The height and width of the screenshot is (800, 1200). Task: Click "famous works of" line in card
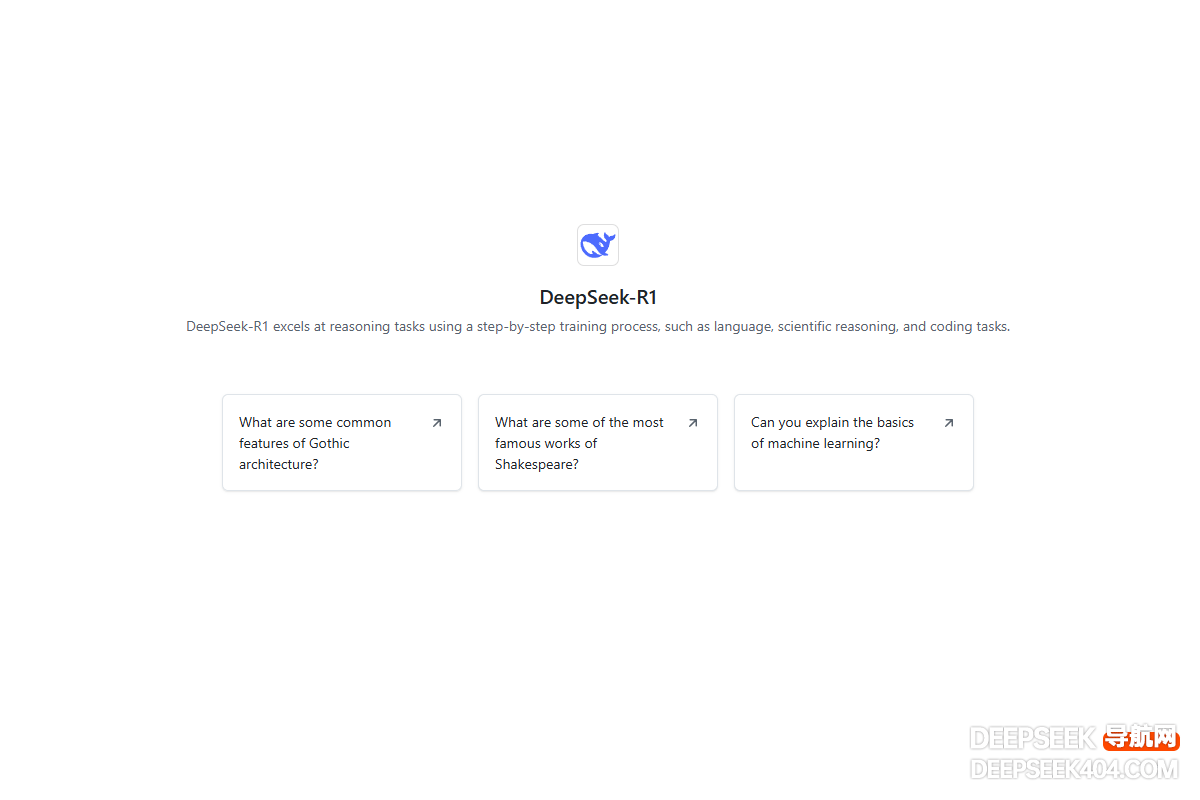pyautogui.click(x=546, y=444)
